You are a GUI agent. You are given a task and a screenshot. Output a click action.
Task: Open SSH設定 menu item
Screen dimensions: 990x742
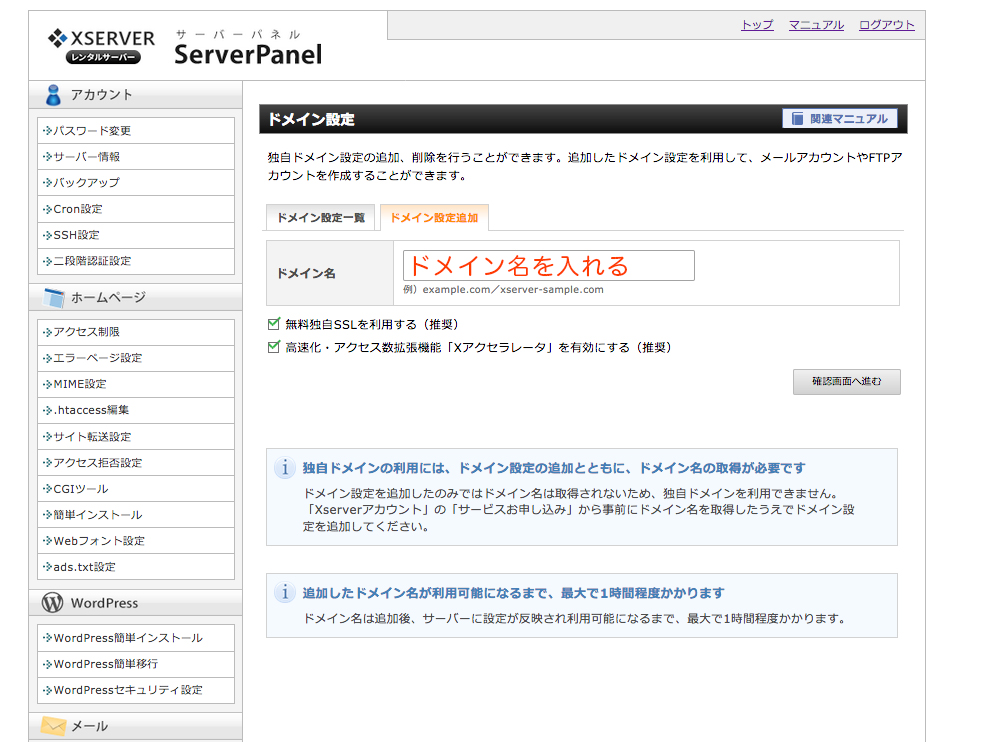pyautogui.click(x=136, y=235)
